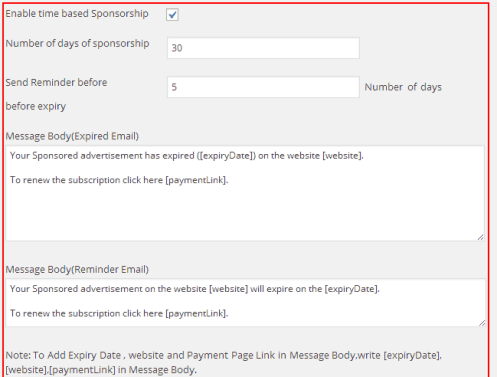Click the Send Reminder before input field
Image resolution: width=497 pixels, height=377 pixels.
(x=263, y=87)
